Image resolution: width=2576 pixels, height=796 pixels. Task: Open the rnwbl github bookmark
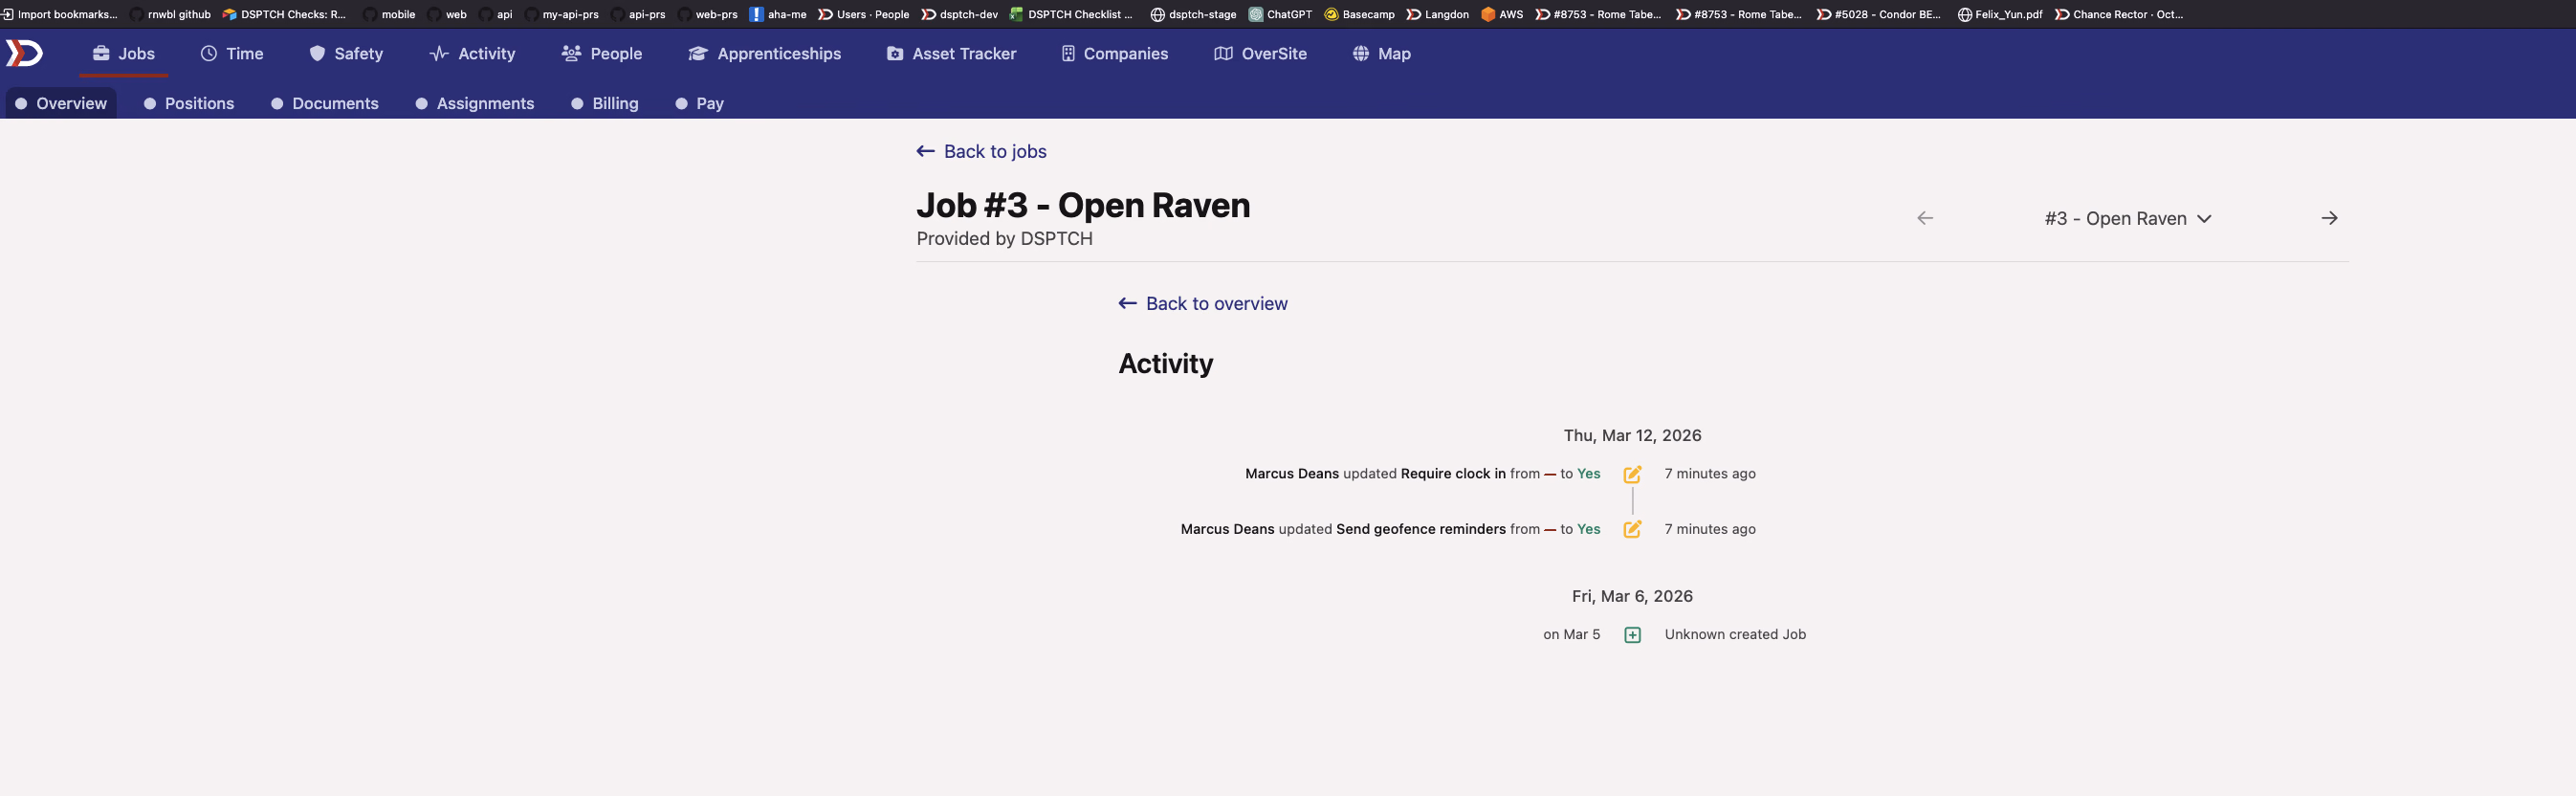(171, 14)
